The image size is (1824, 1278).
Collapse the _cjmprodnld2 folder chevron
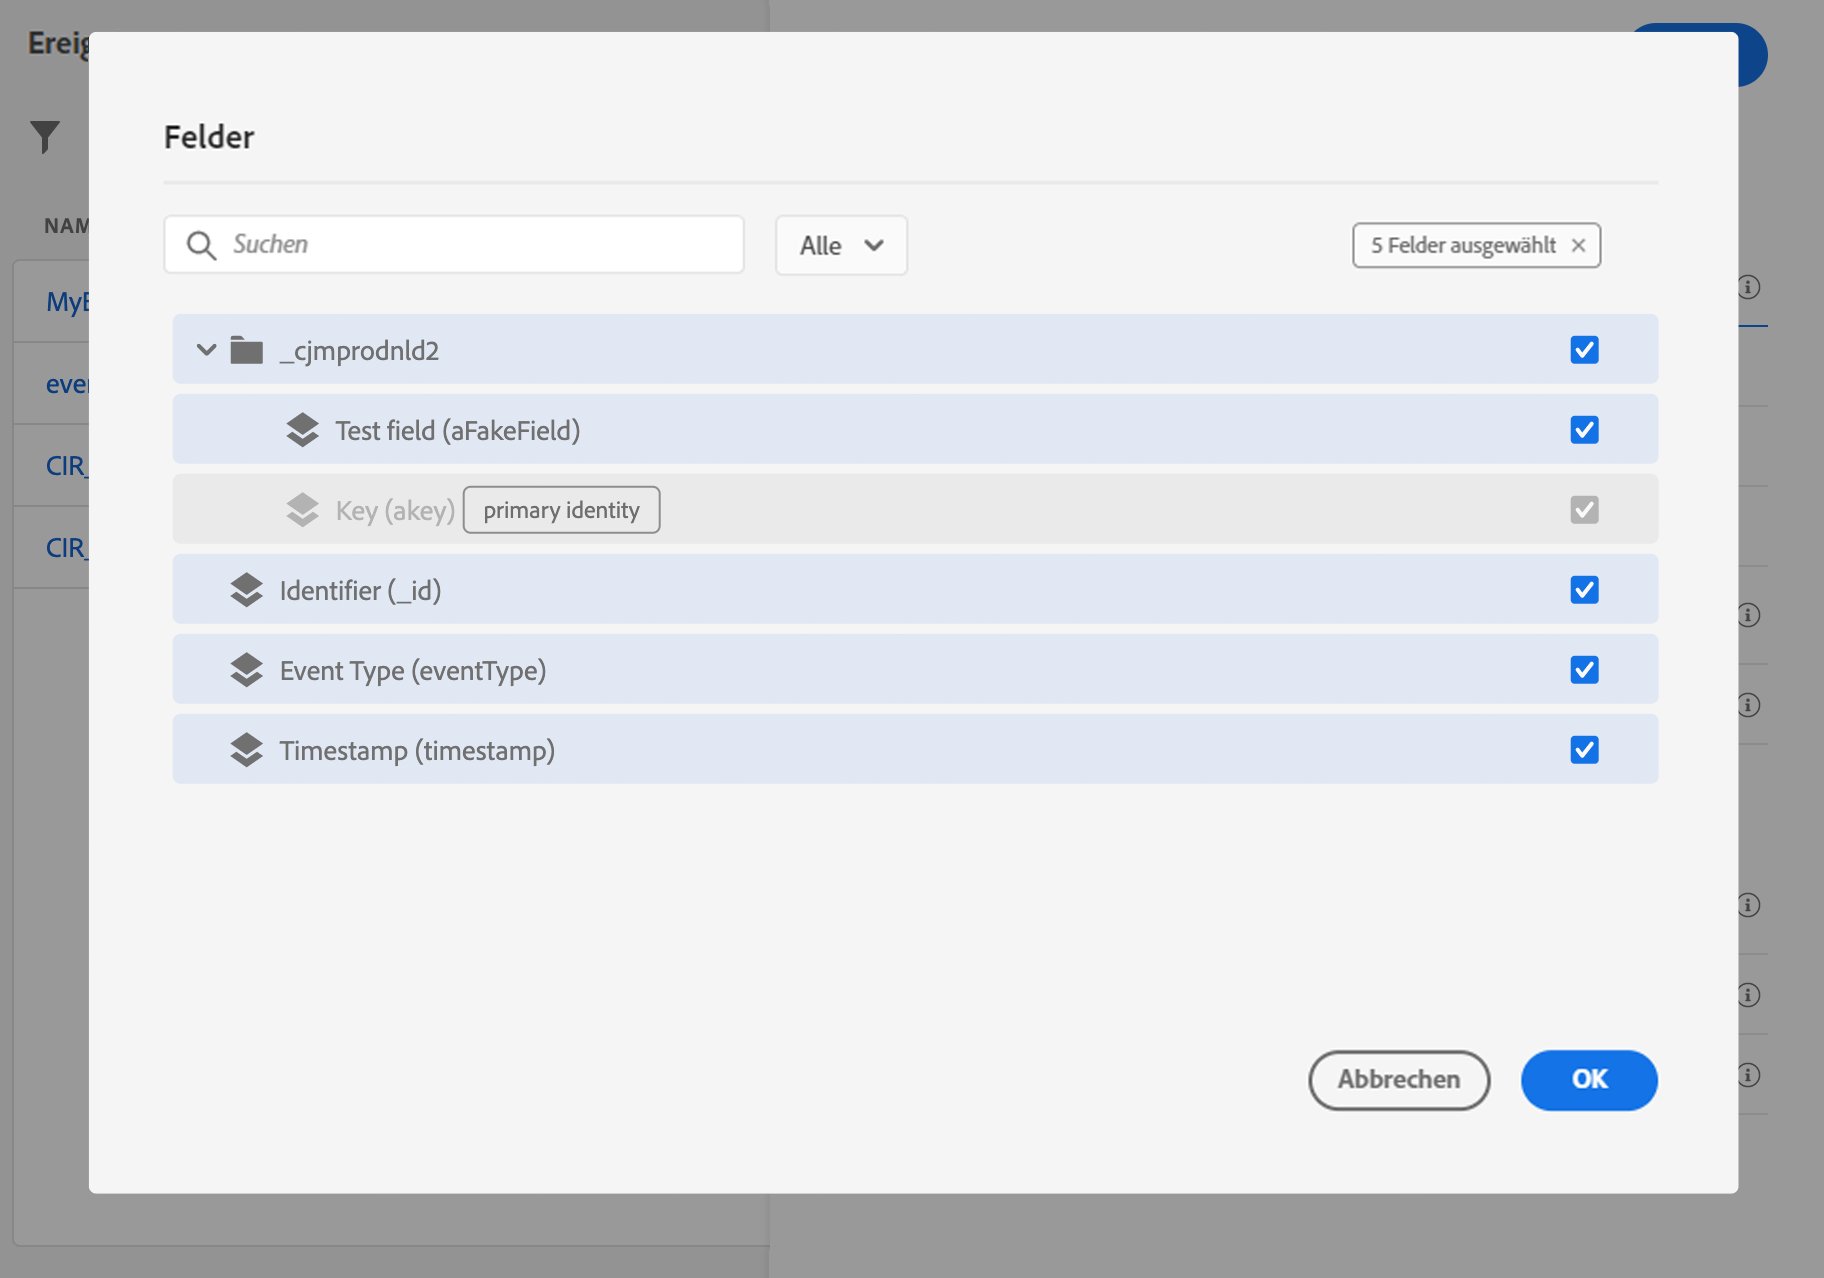tap(206, 350)
